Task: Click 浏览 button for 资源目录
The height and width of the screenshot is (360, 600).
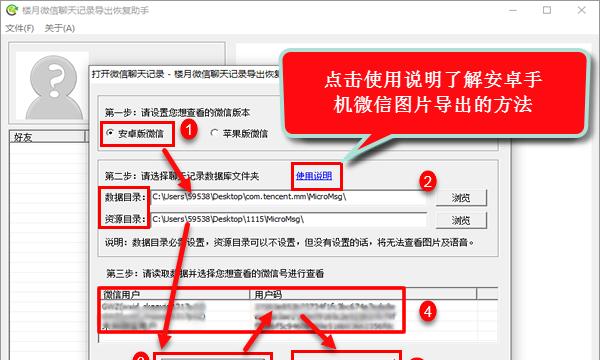Action: [x=461, y=220]
